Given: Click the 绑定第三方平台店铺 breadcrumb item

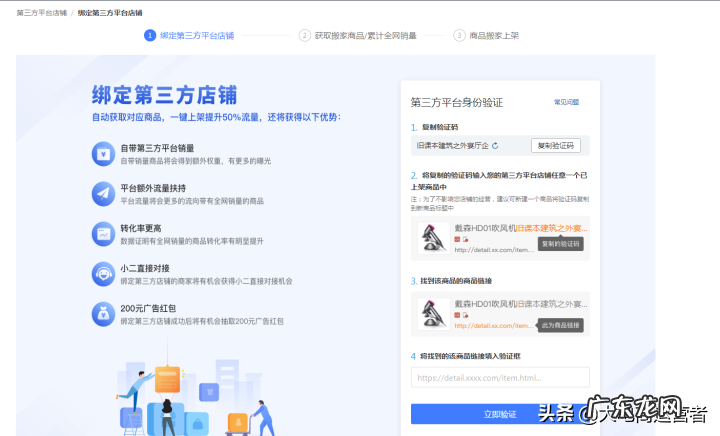Looking at the screenshot, I should point(110,13).
